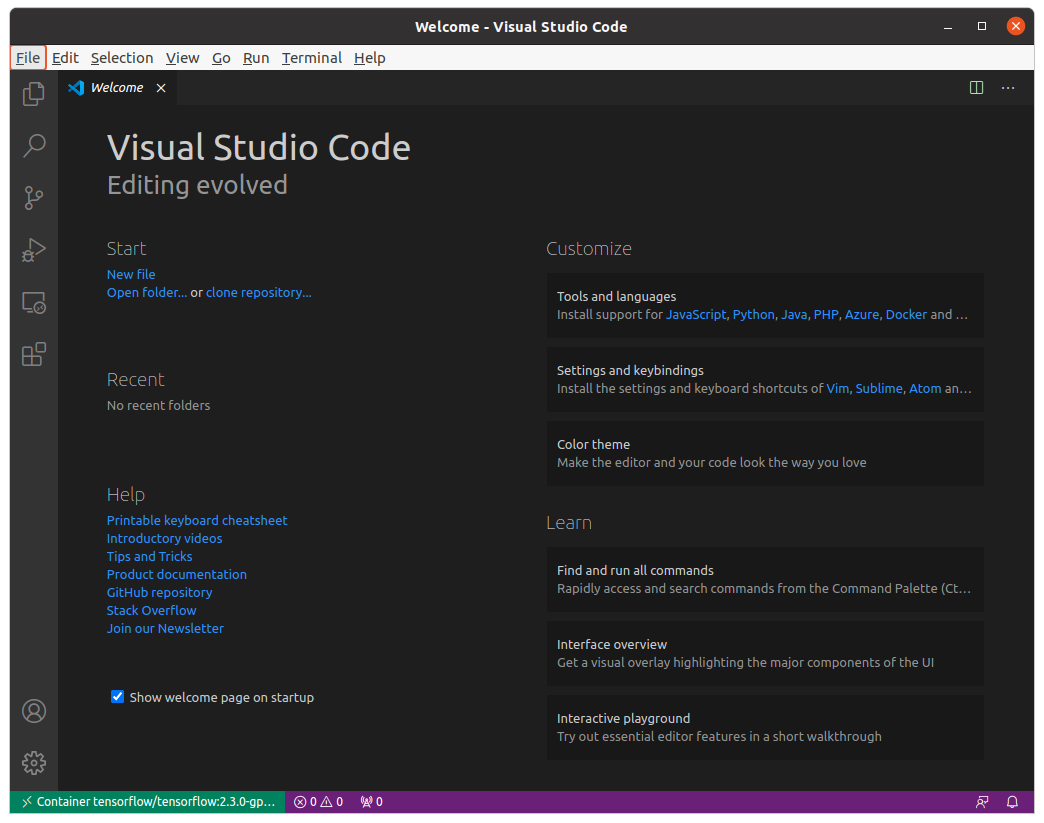Image resolution: width=1044 pixels, height=823 pixels.
Task: Click the PHP language support link
Action: coord(826,314)
